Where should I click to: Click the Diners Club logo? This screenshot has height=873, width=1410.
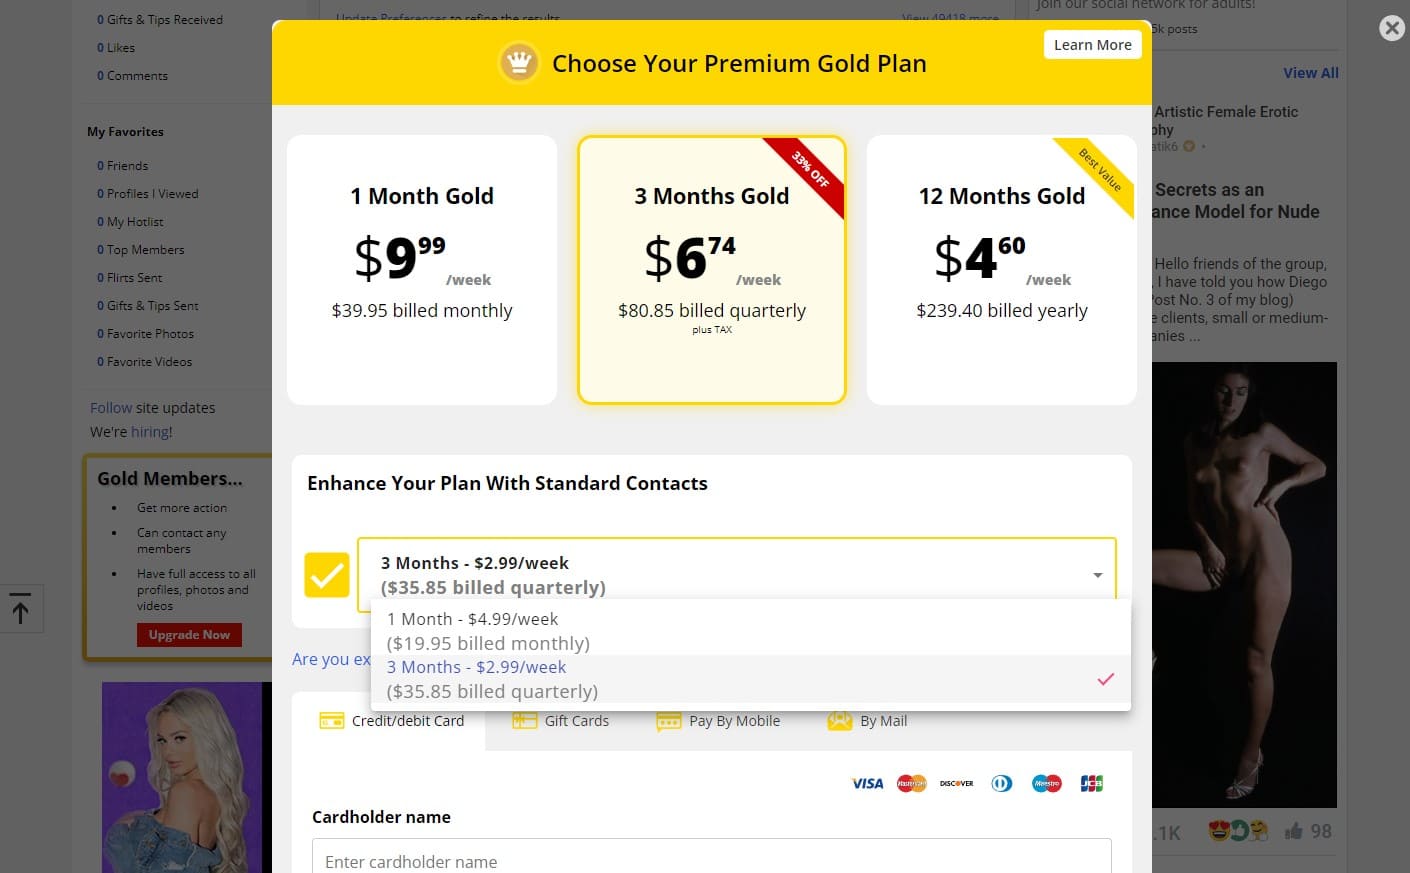(x=1001, y=783)
